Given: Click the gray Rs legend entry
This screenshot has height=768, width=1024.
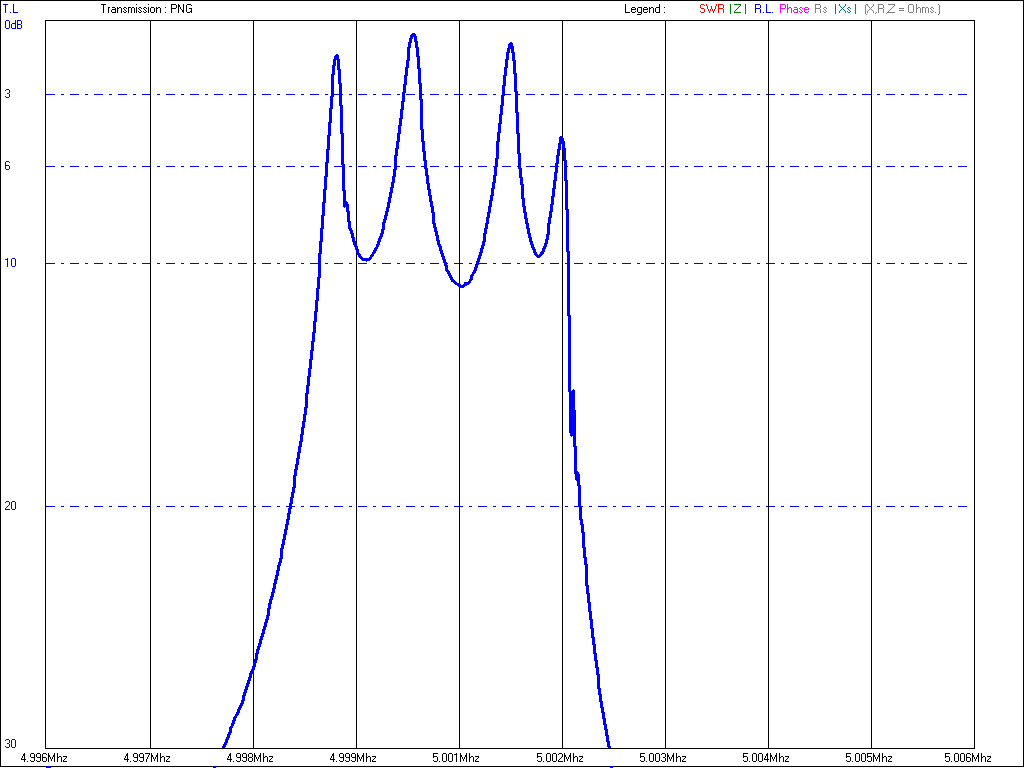Looking at the screenshot, I should click(821, 9).
